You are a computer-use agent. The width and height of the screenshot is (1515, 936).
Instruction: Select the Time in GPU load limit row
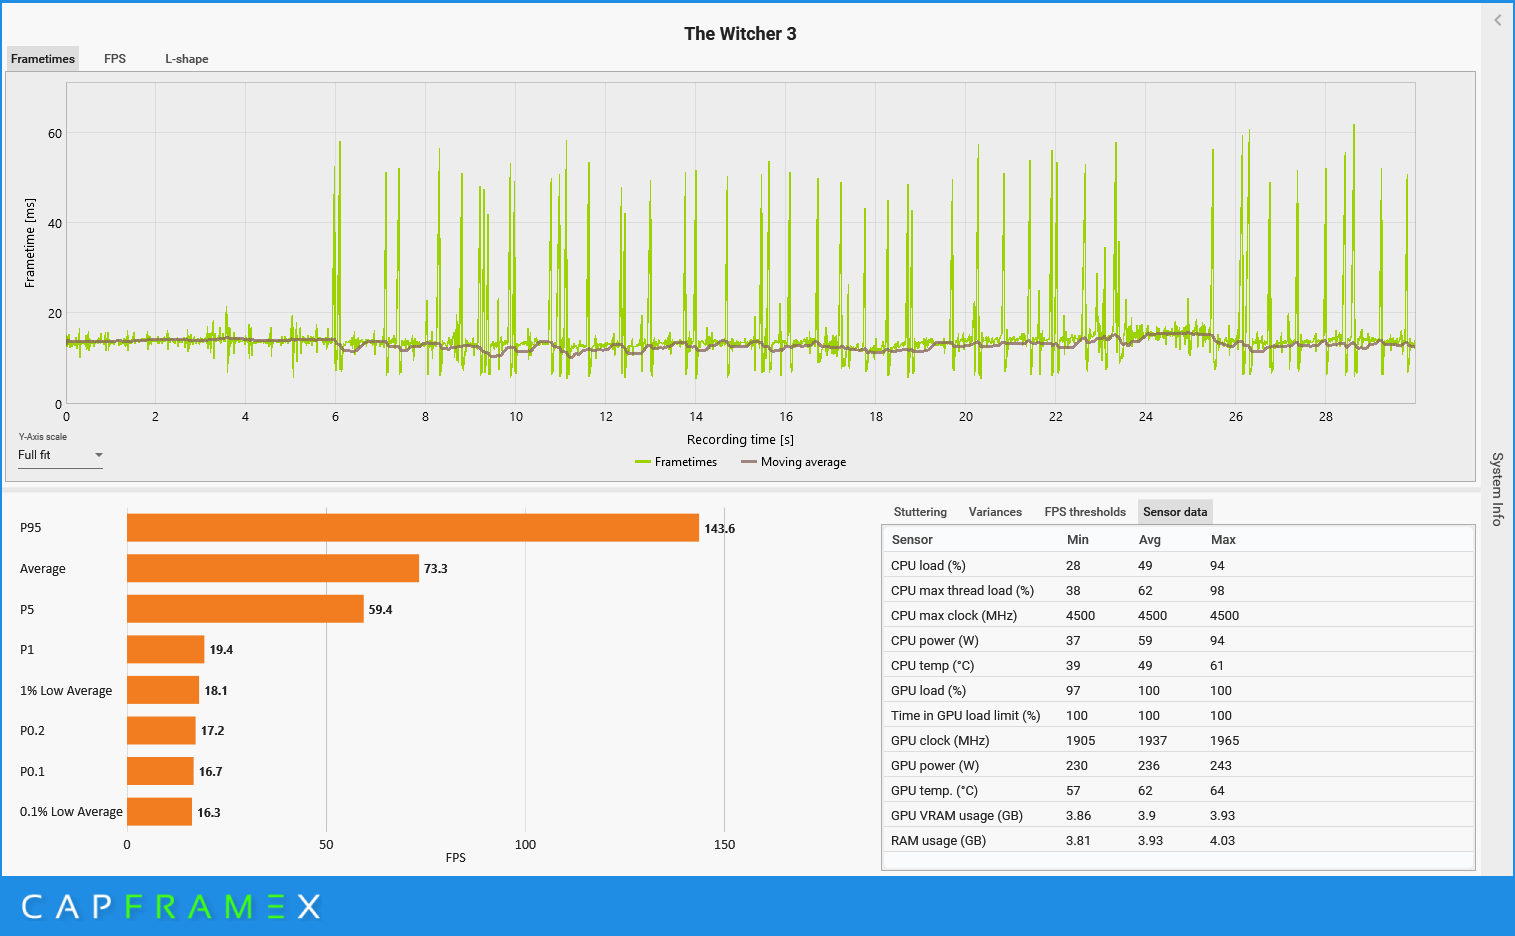click(x=1178, y=715)
